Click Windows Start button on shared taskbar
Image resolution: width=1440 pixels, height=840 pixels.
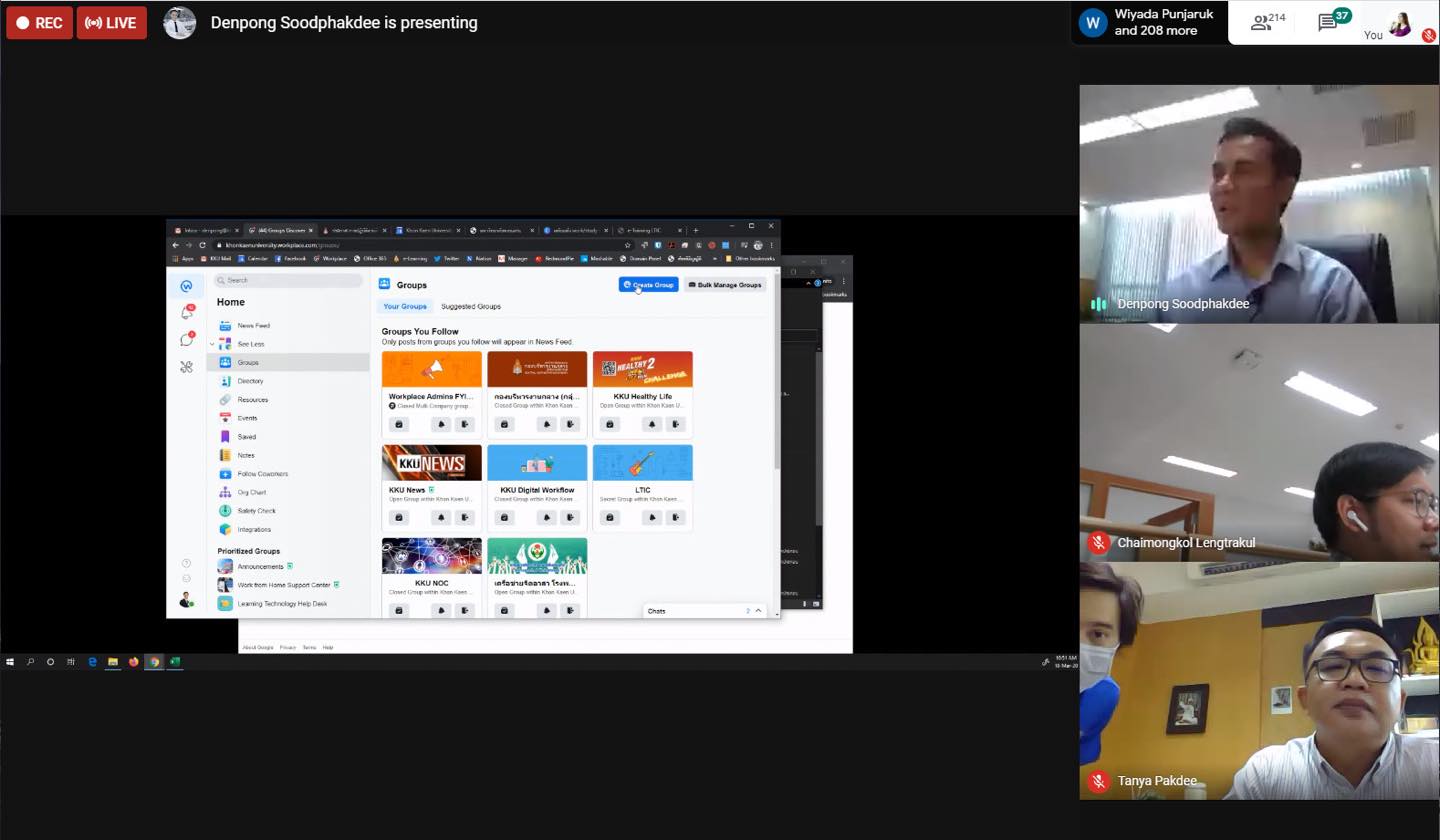click(10, 662)
